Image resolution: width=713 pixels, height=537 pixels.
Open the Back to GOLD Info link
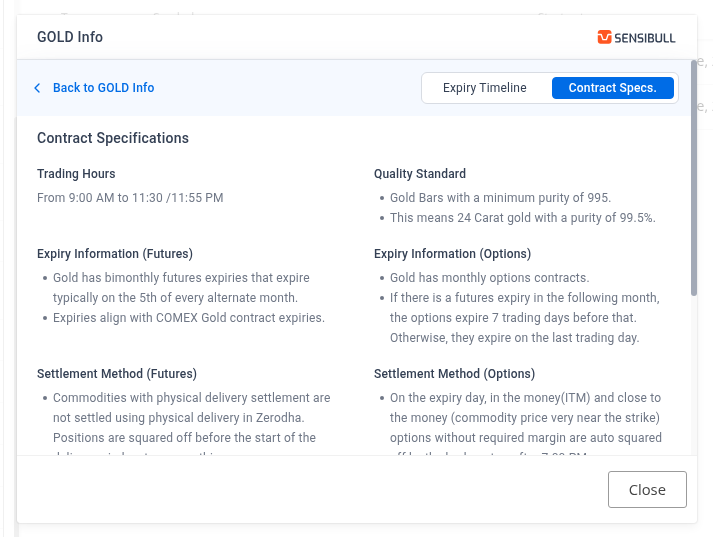pos(103,88)
